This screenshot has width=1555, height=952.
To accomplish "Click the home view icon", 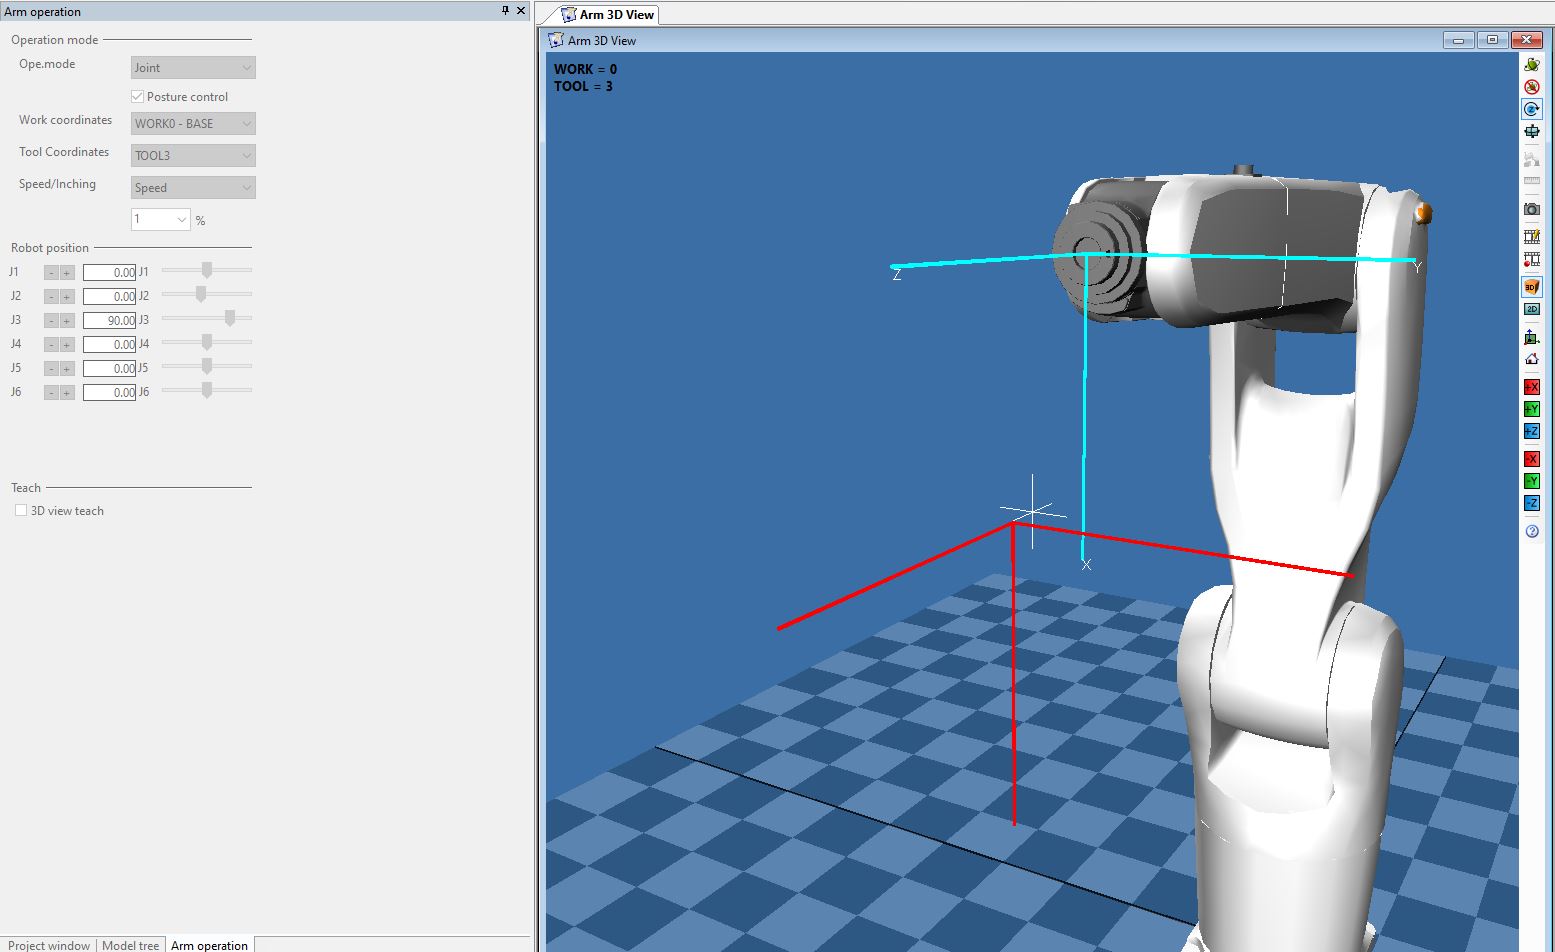I will point(1531,360).
